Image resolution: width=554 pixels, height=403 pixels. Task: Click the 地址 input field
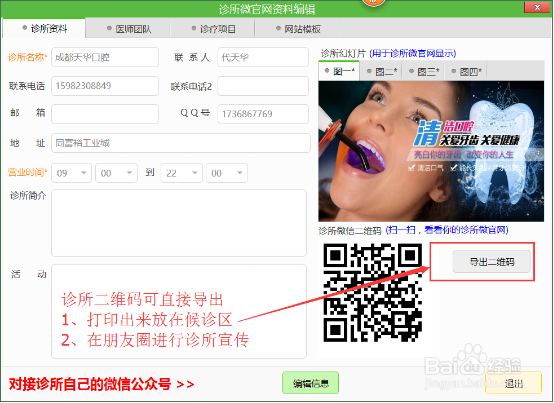(x=181, y=143)
